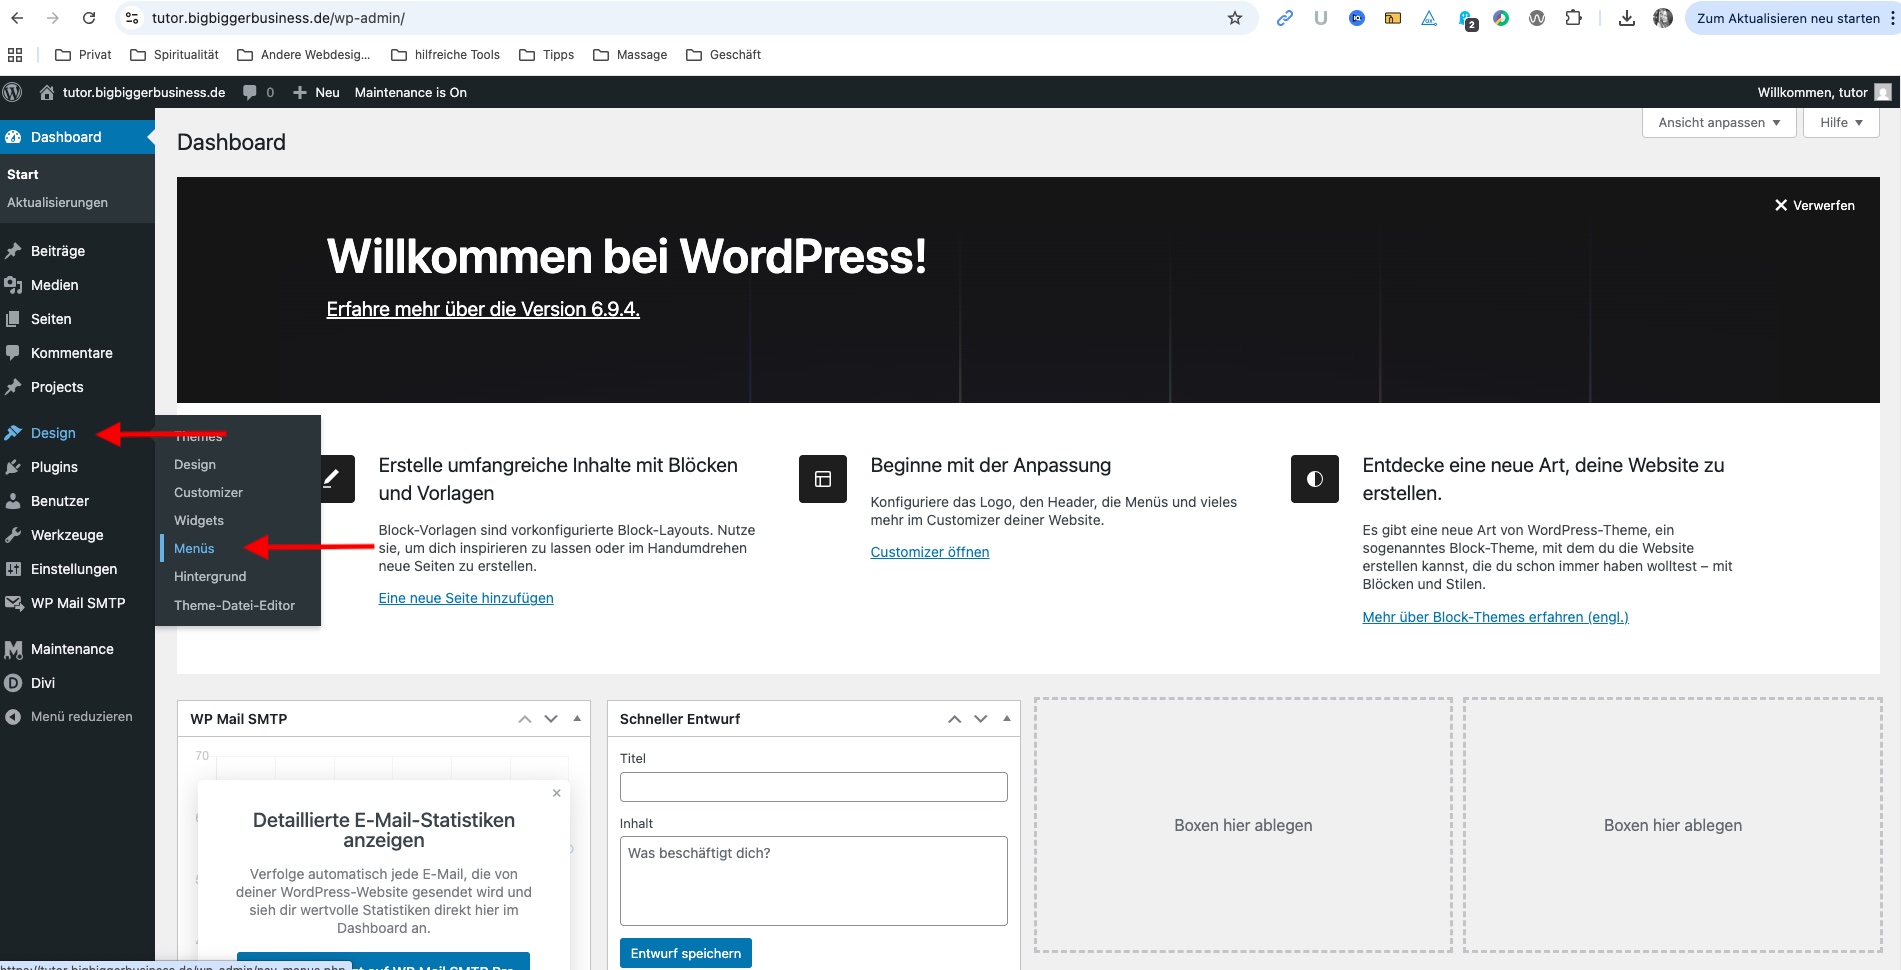Image resolution: width=1901 pixels, height=970 pixels.
Task: Open Mehr über Block-Themes erfahren link
Action: coord(1495,617)
